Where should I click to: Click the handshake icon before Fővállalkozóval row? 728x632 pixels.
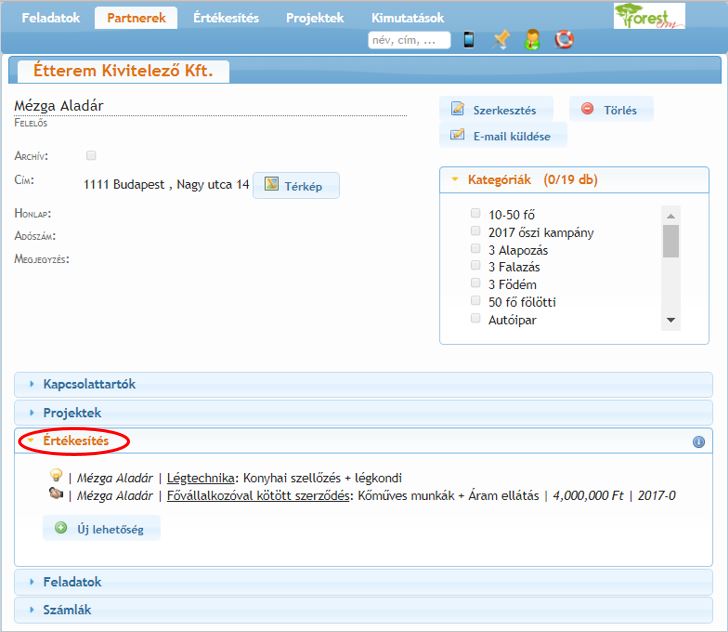click(56, 495)
